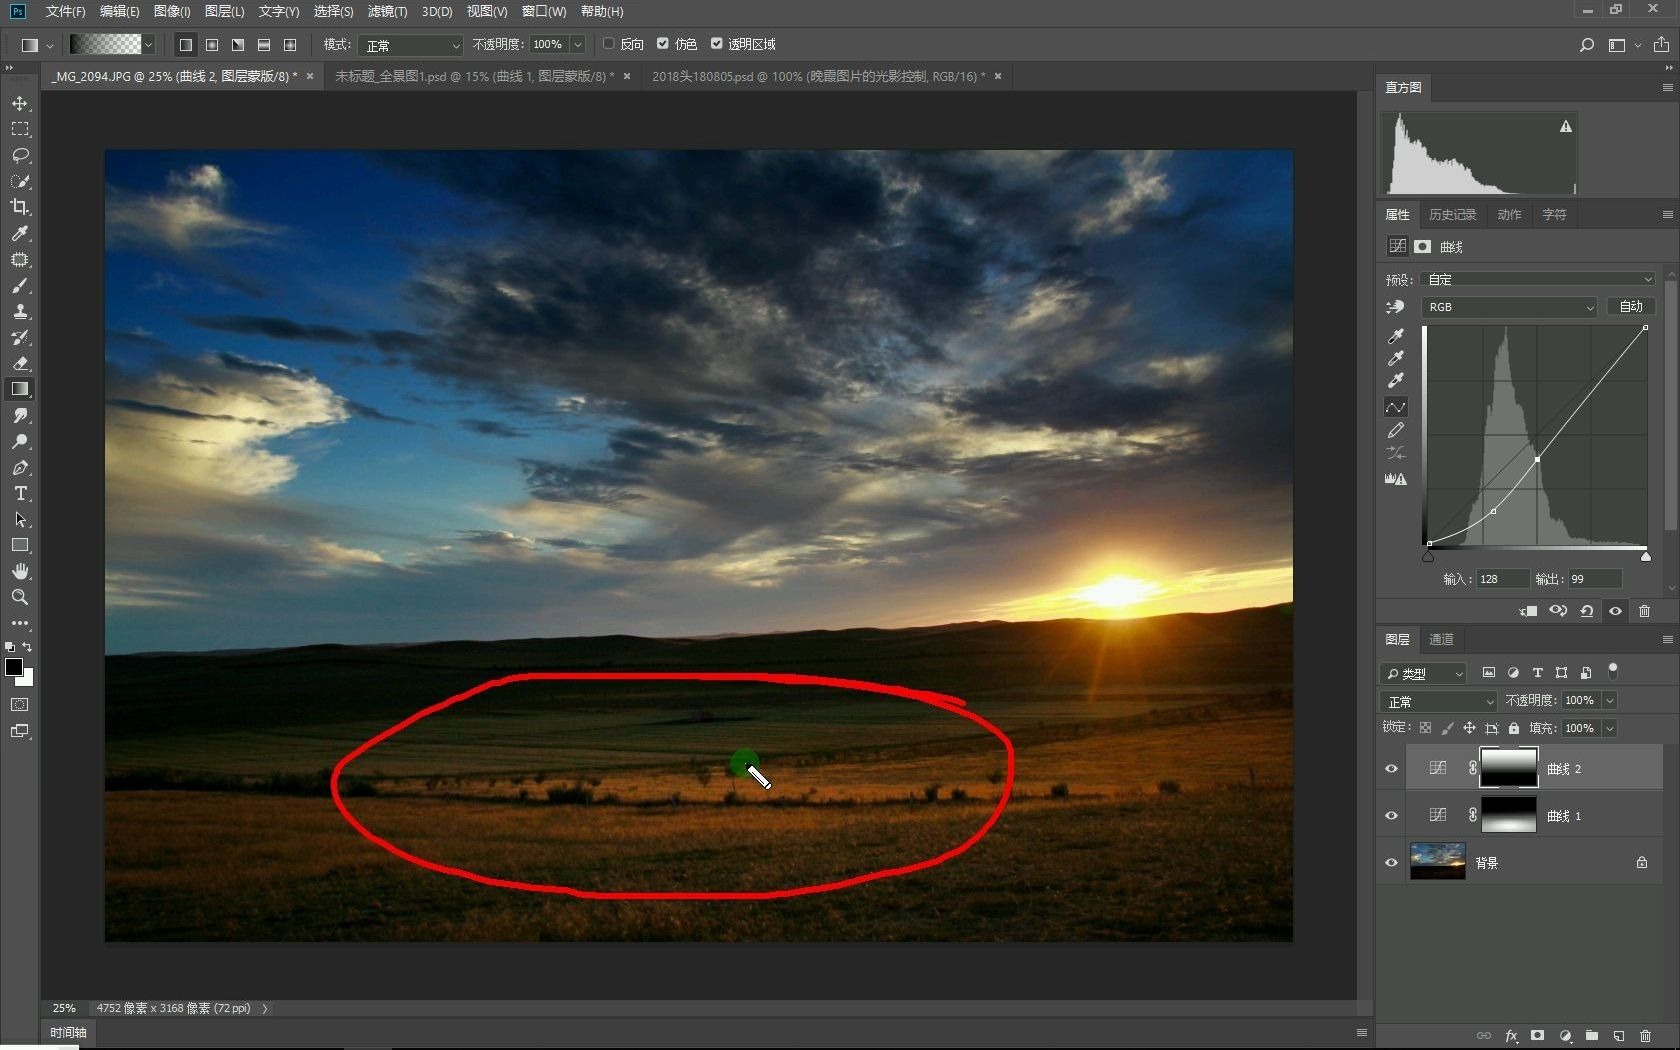
Task: Open the gradient opacity dropdown arrow
Action: (577, 45)
